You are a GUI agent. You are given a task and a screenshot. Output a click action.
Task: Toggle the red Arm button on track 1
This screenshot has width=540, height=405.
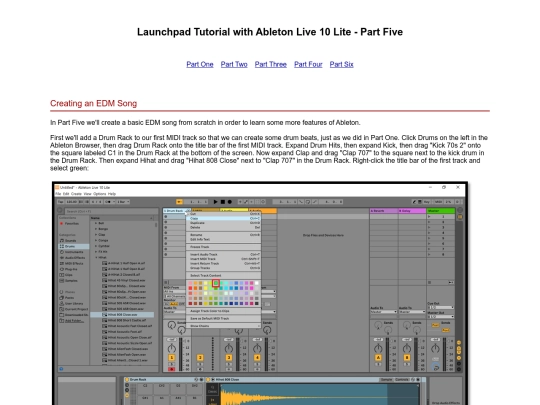(172, 370)
